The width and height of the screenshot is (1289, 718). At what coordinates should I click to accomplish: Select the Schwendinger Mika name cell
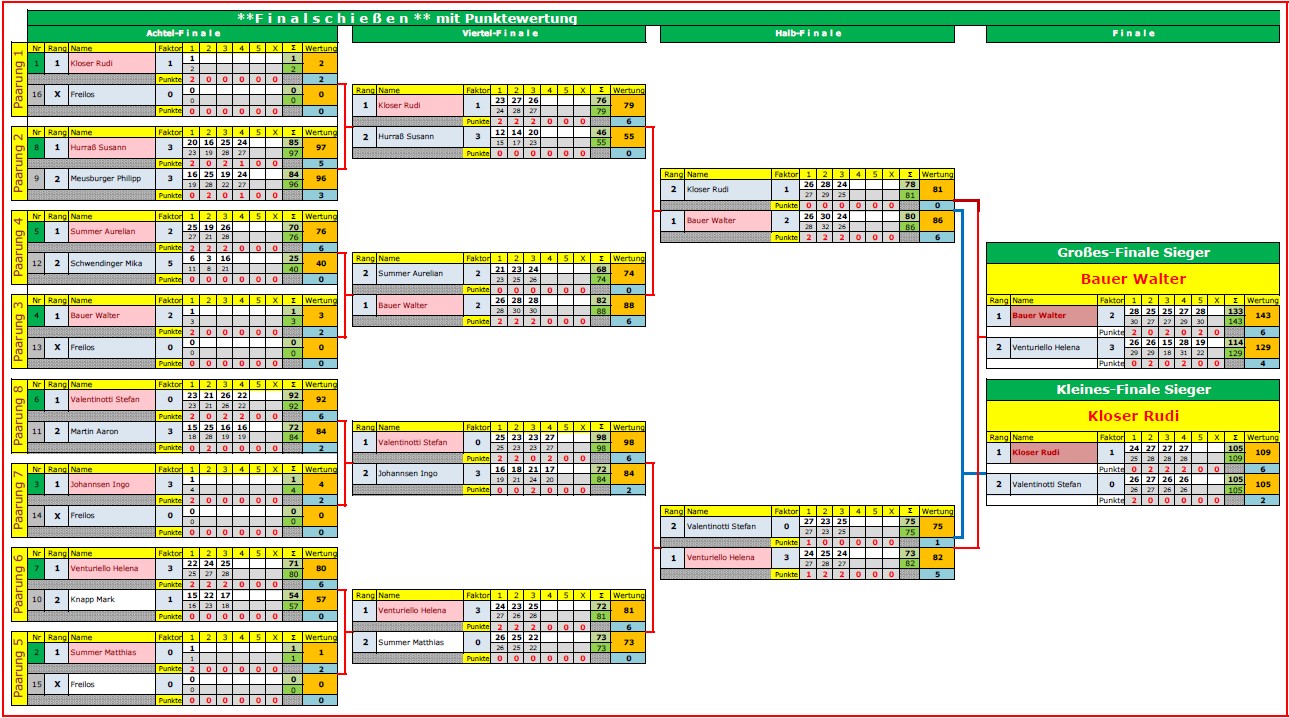click(112, 263)
